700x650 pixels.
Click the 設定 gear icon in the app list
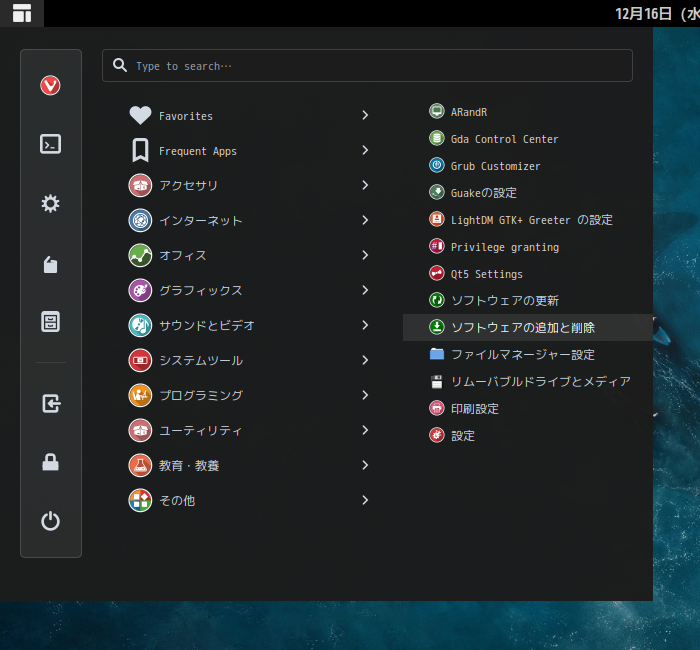[437, 435]
